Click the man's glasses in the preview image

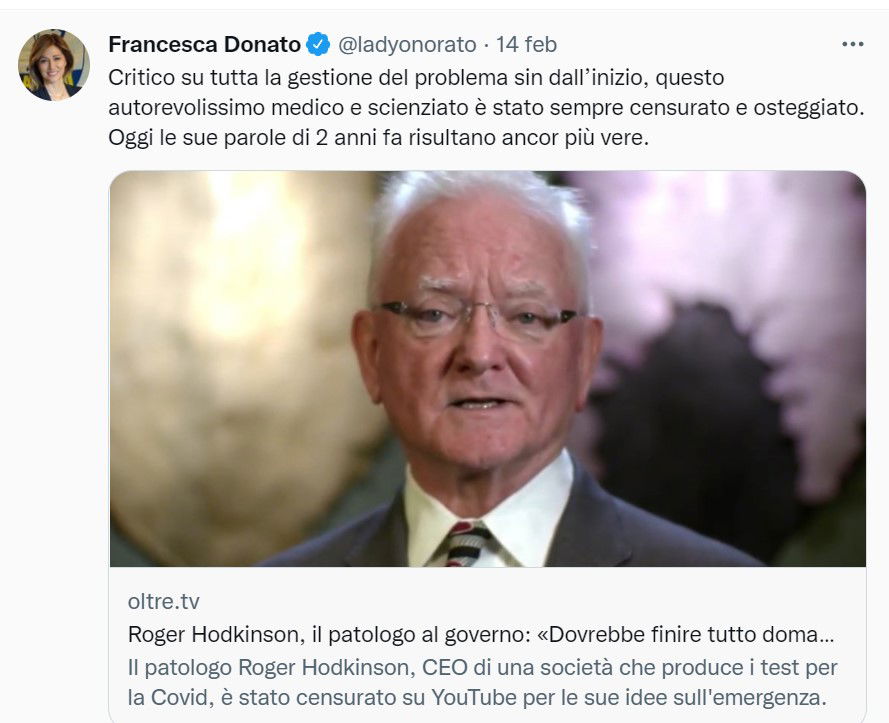click(478, 320)
